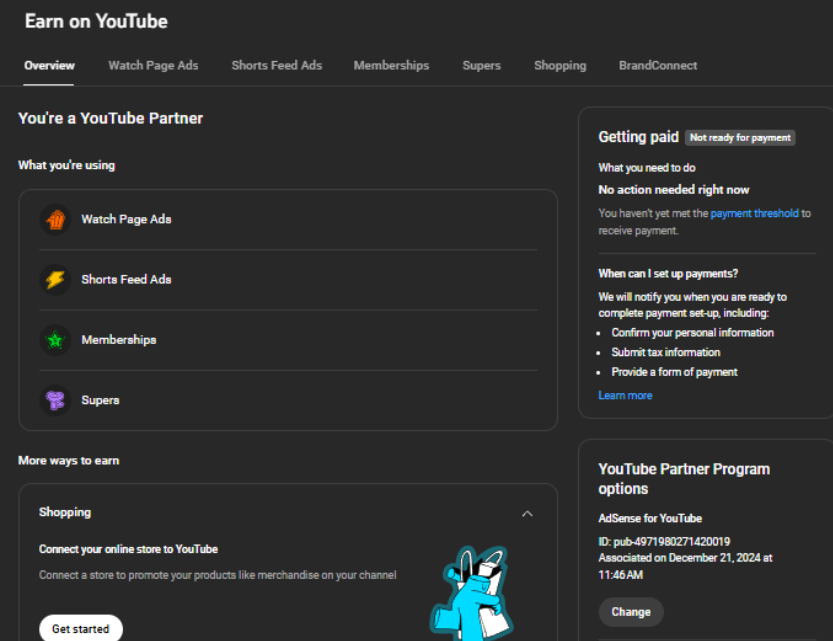Select the Supers tab
The image size is (833, 641).
click(x=481, y=65)
